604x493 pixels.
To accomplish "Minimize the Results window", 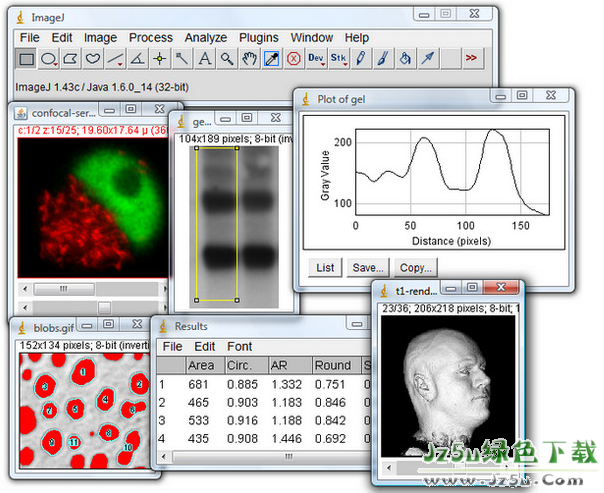I will coord(357,324).
